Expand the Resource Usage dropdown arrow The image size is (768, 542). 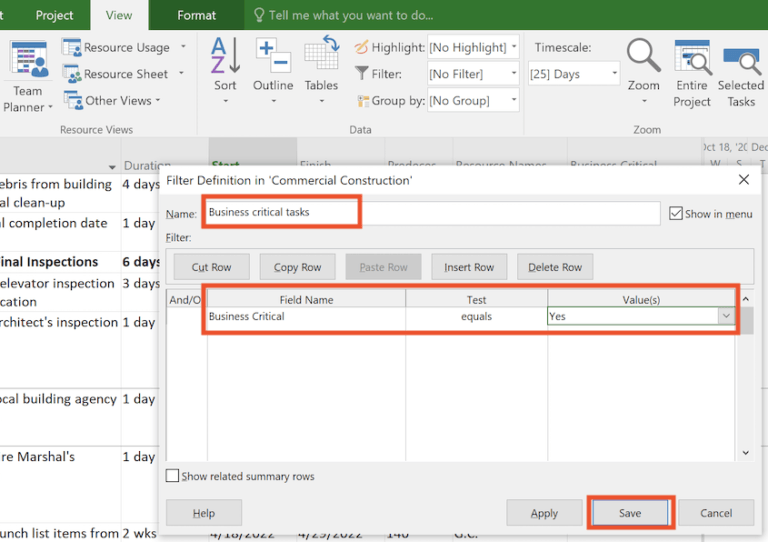point(183,47)
